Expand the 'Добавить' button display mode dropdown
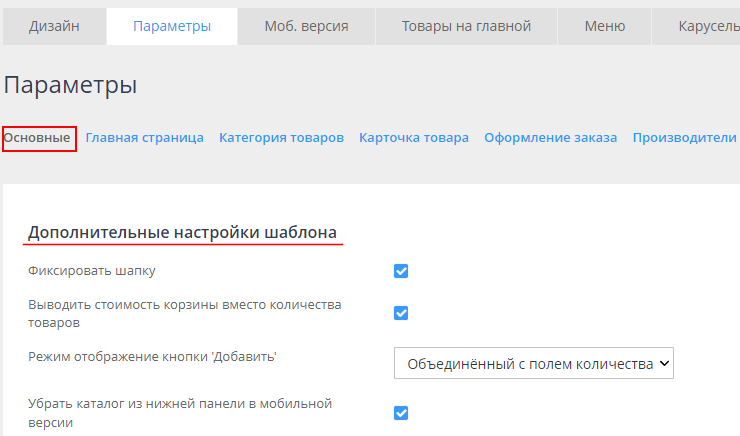This screenshot has width=740, height=436. [534, 364]
